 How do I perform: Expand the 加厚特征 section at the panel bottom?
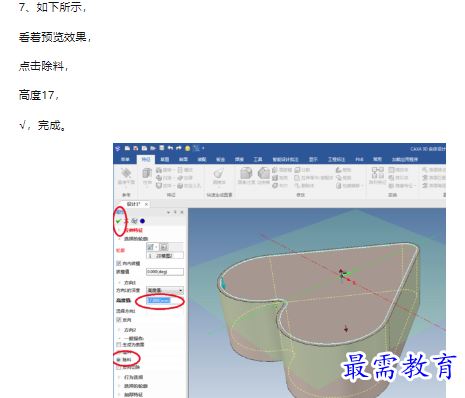(119, 394)
